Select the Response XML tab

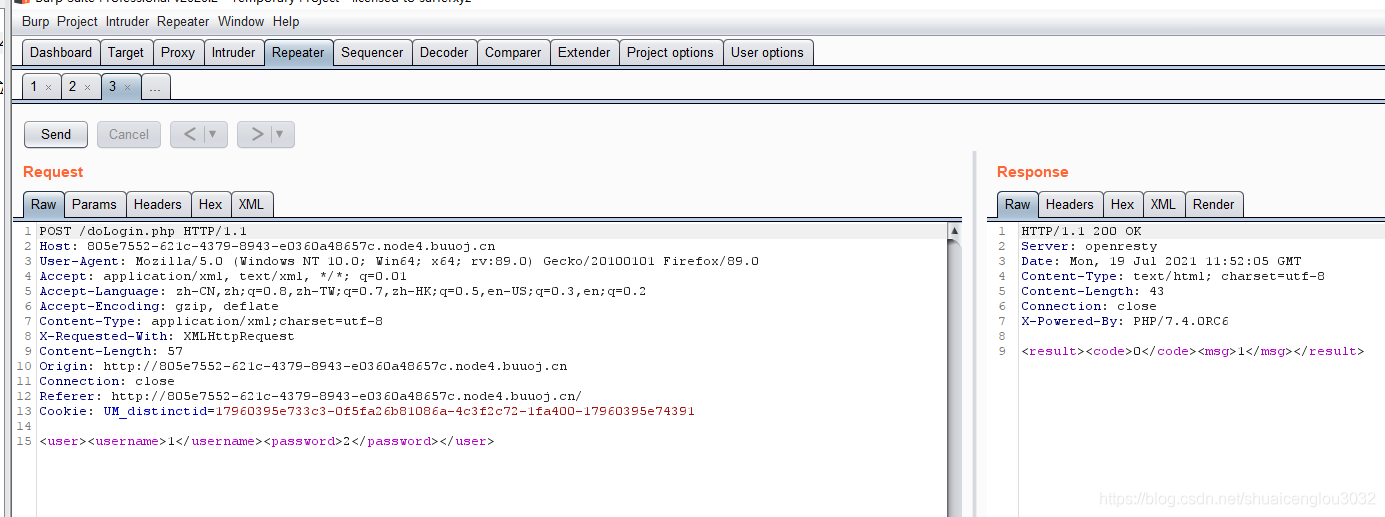point(1163,204)
